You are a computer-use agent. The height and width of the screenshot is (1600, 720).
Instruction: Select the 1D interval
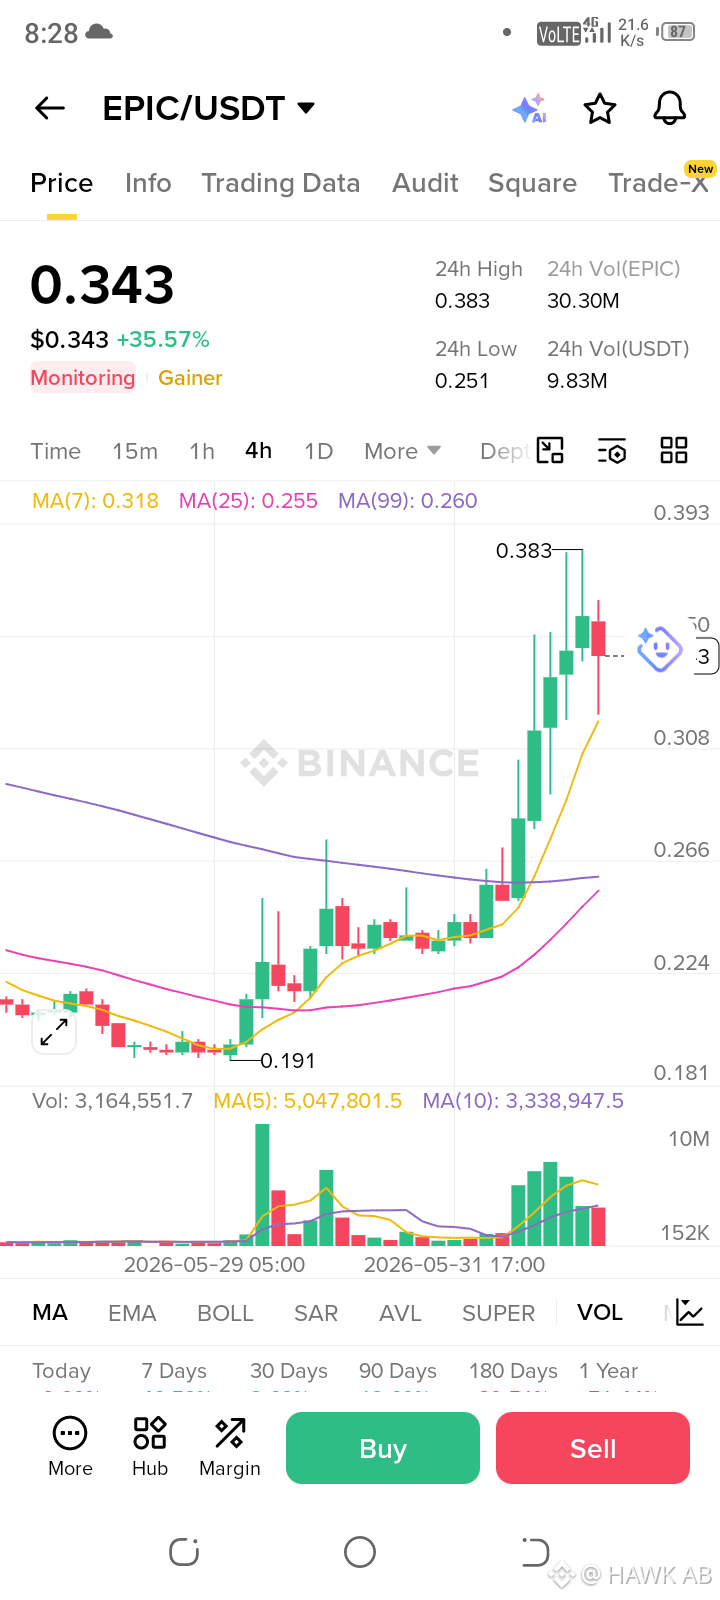pyautogui.click(x=318, y=451)
